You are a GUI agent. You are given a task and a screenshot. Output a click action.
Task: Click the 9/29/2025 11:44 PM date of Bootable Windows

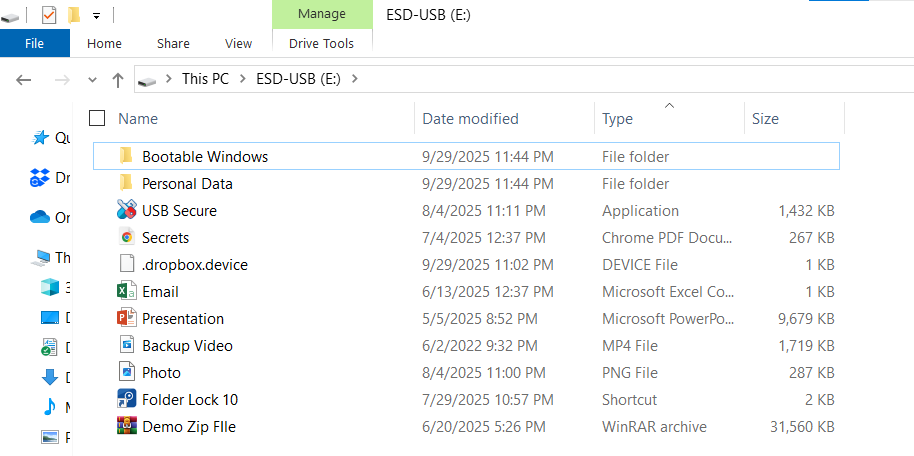488,156
